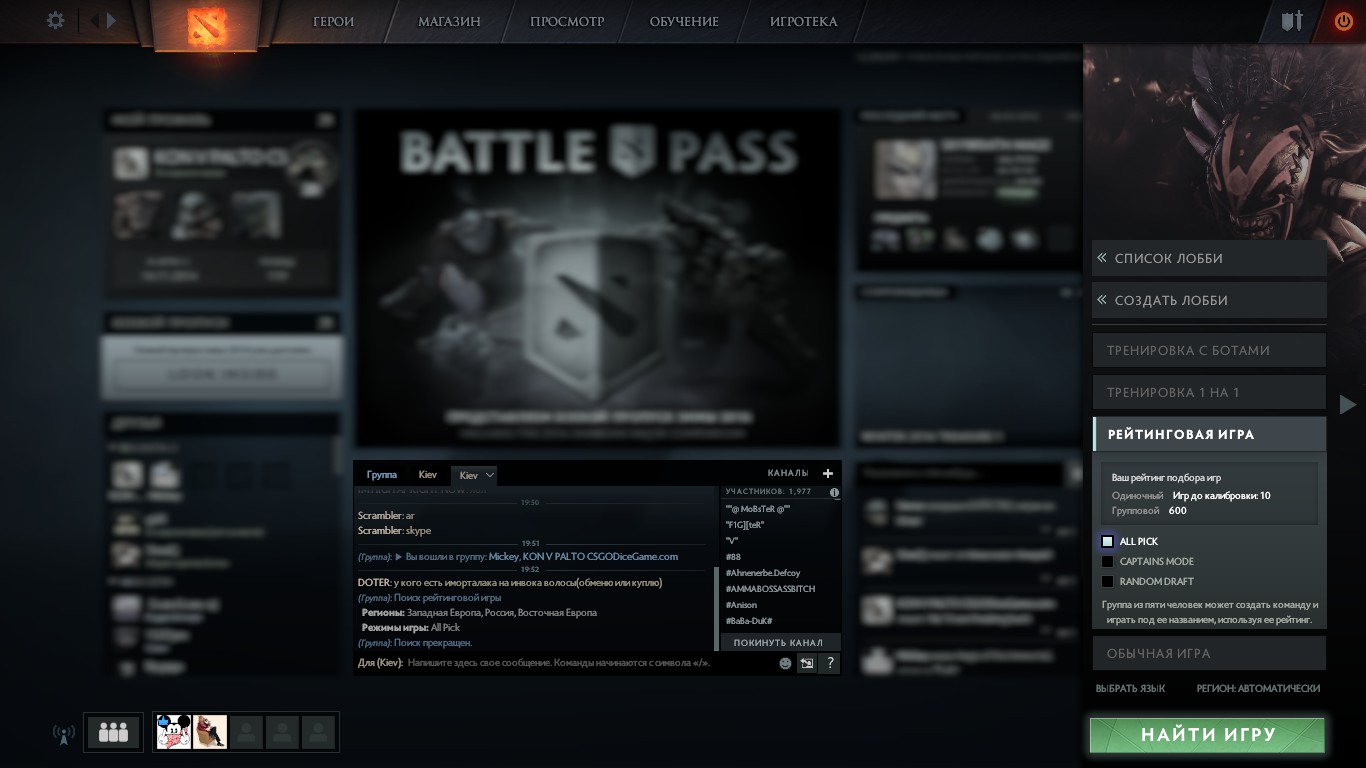Click the chat help question mark icon
The width and height of the screenshot is (1366, 768).
[829, 662]
